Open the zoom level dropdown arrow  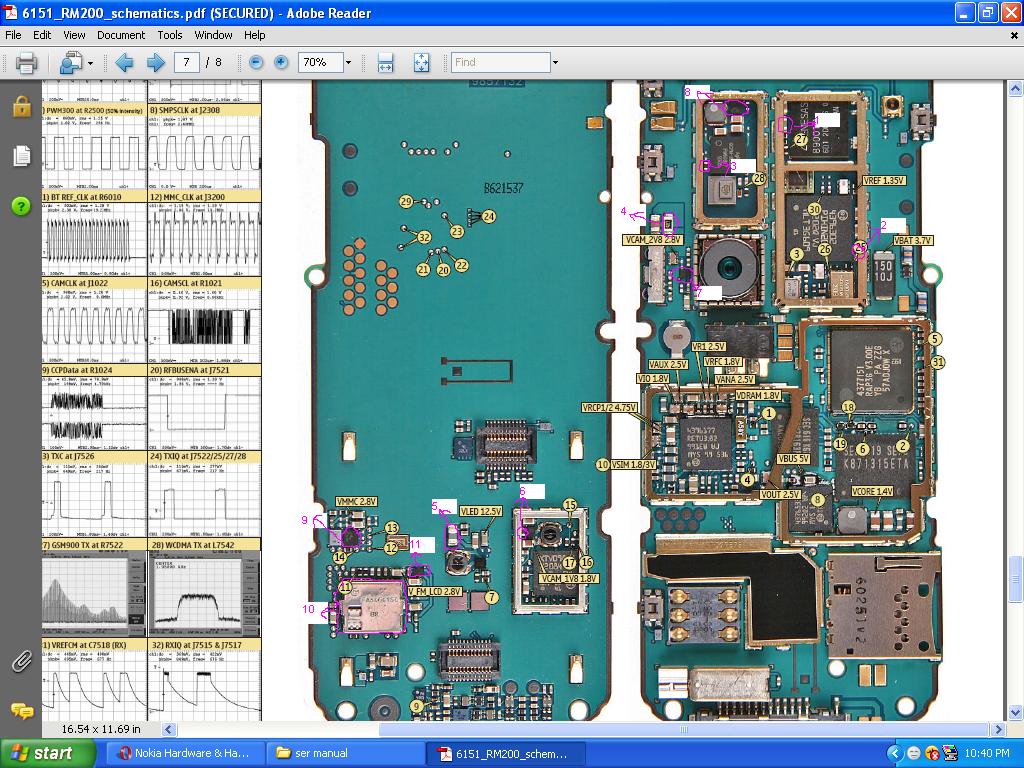[348, 63]
